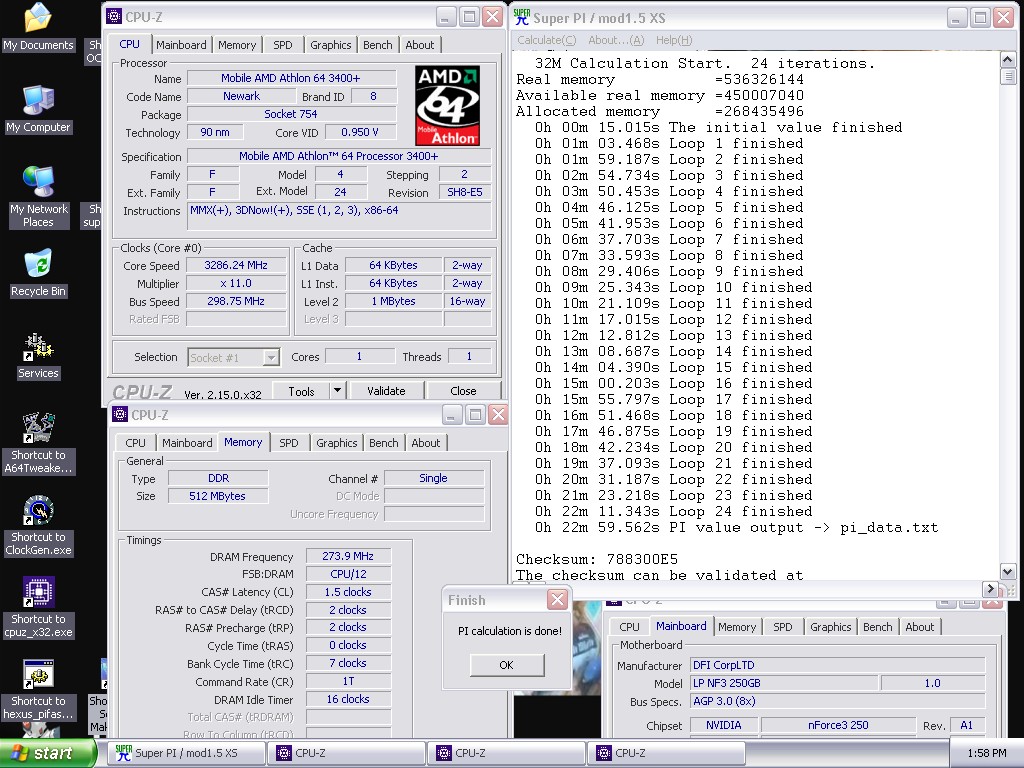Click the Checksum: 788300E5 line
The image size is (1024, 768).
(597, 560)
